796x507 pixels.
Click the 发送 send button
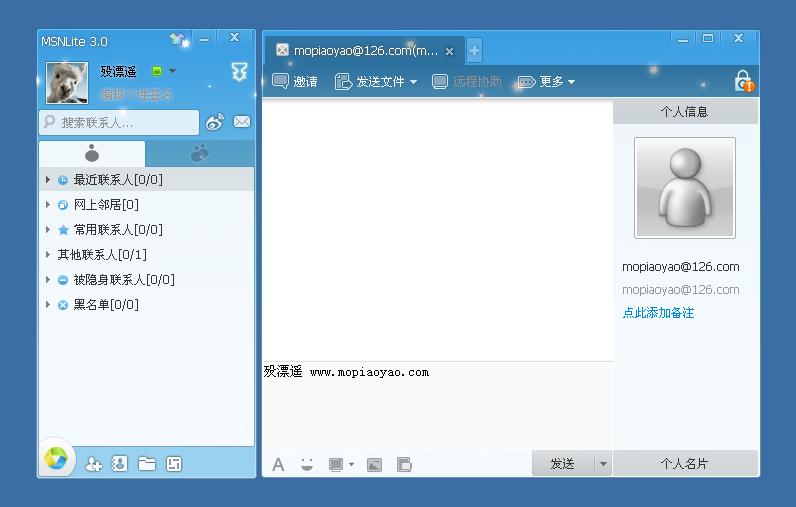[x=563, y=463]
